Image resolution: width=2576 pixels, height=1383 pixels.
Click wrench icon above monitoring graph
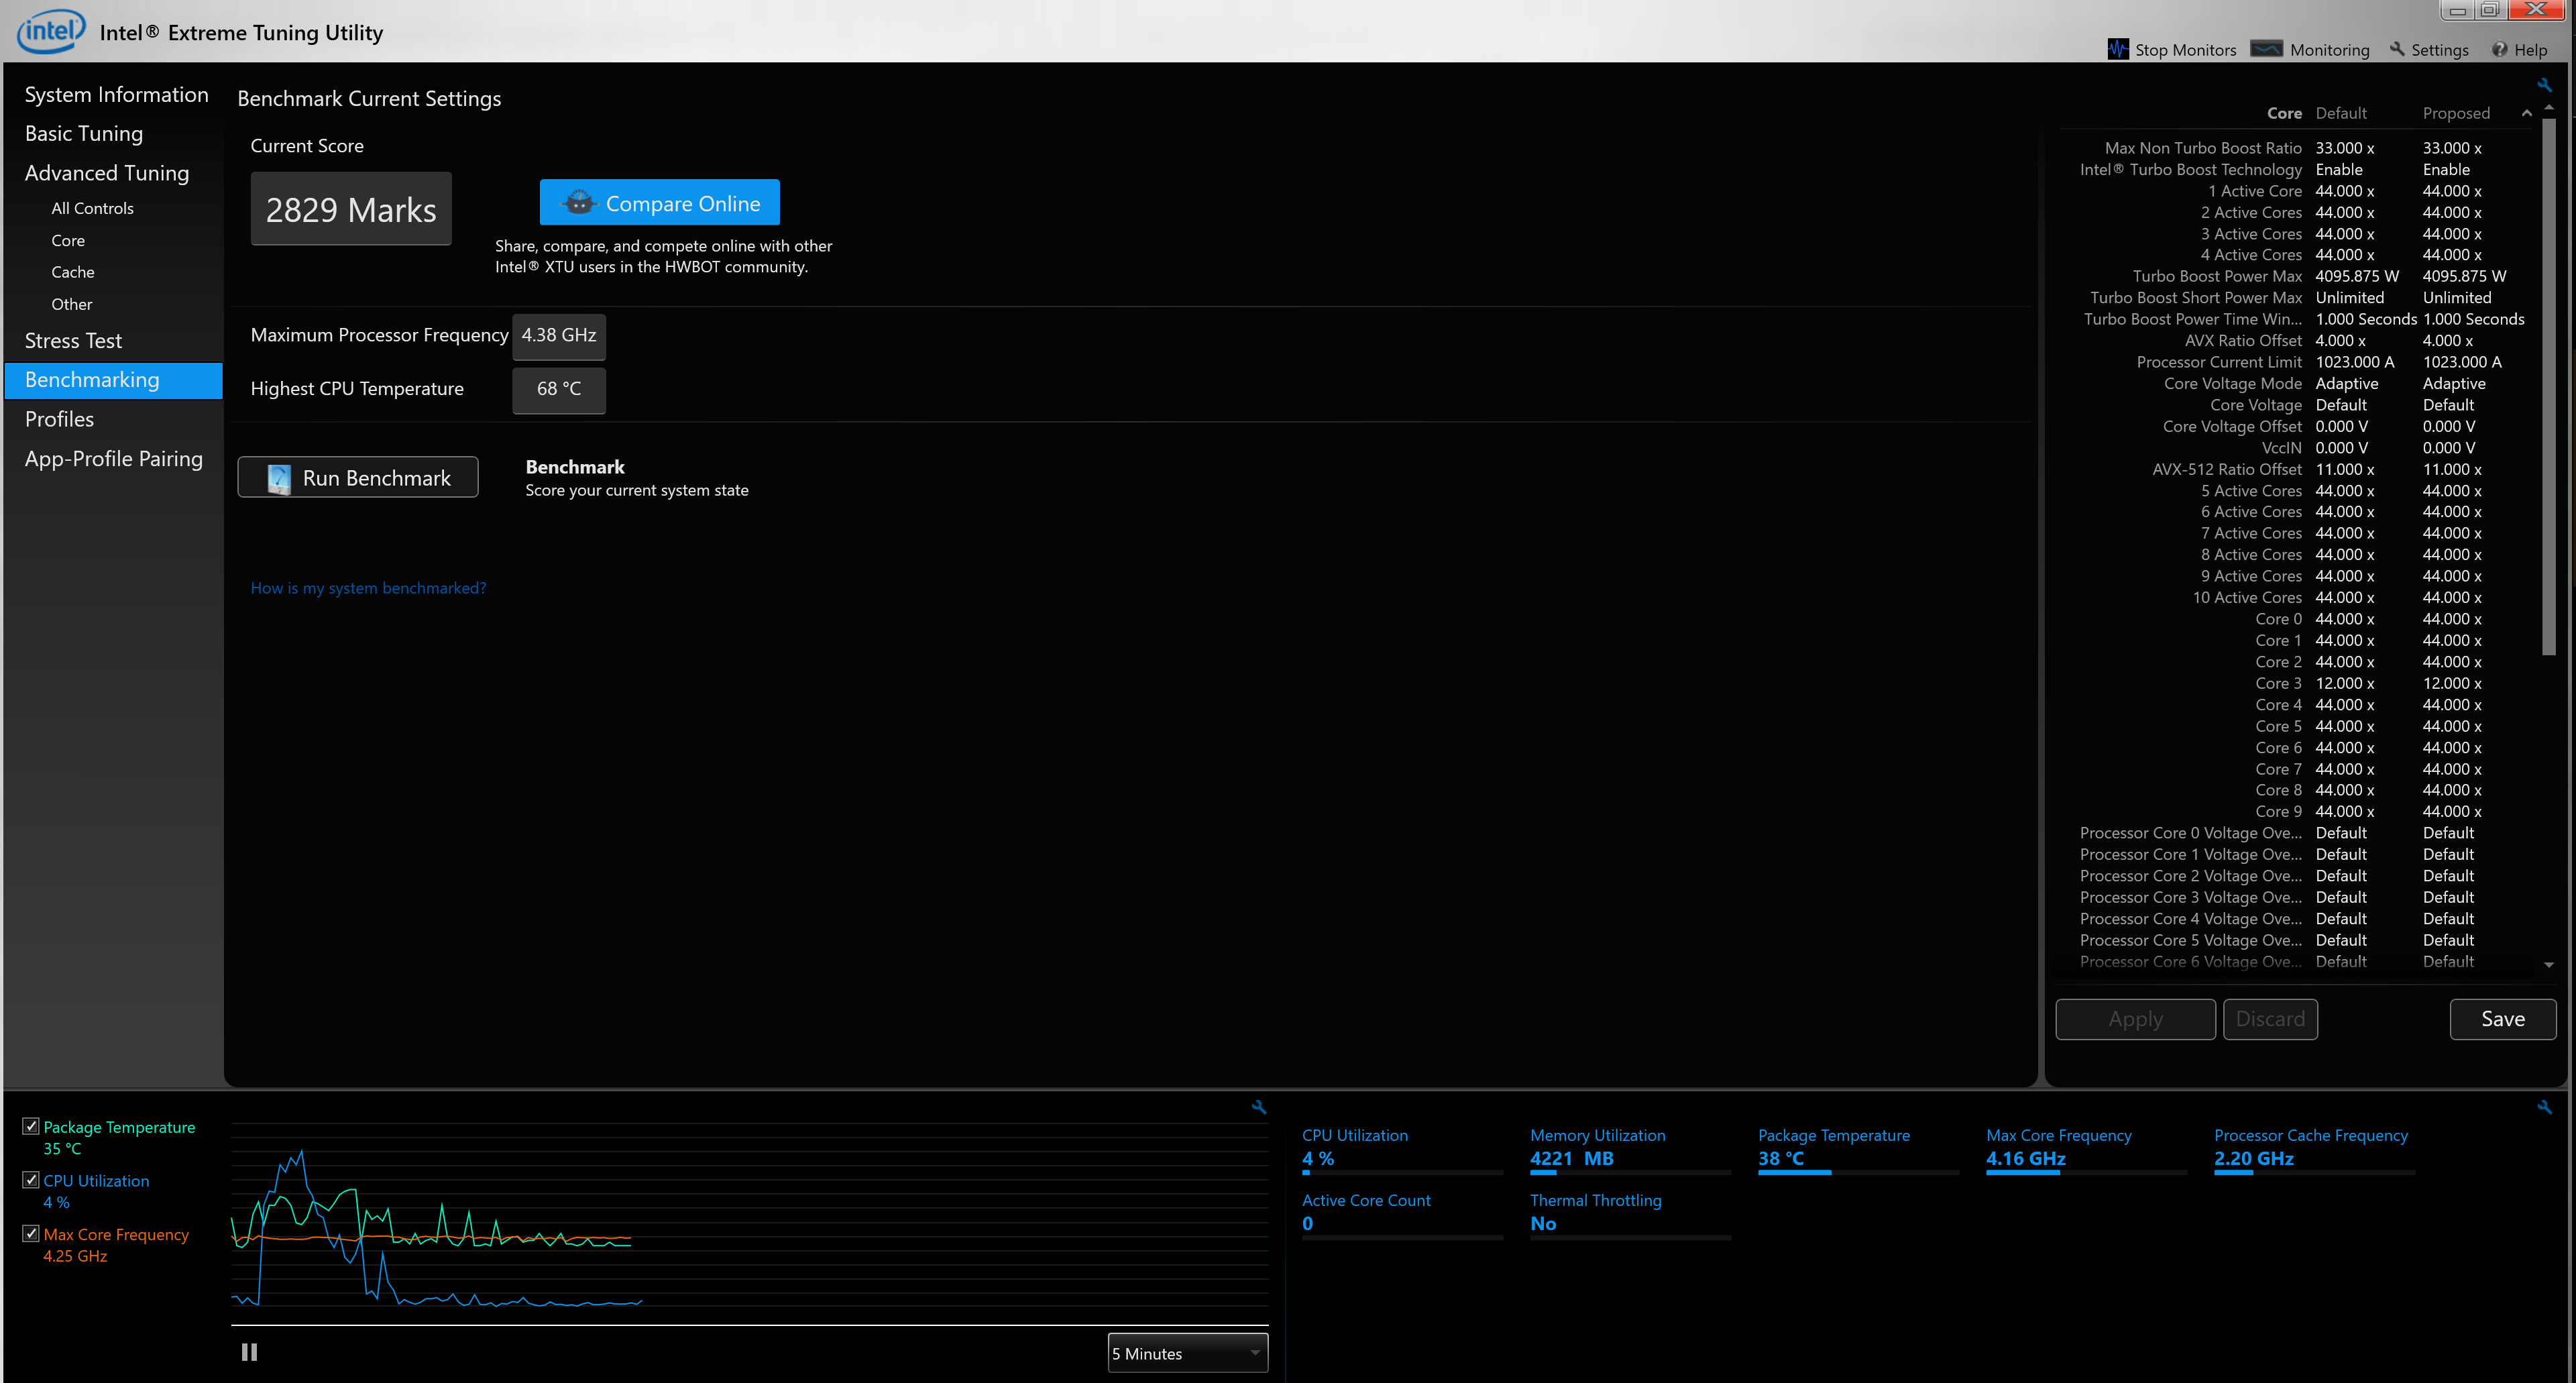point(1259,1107)
